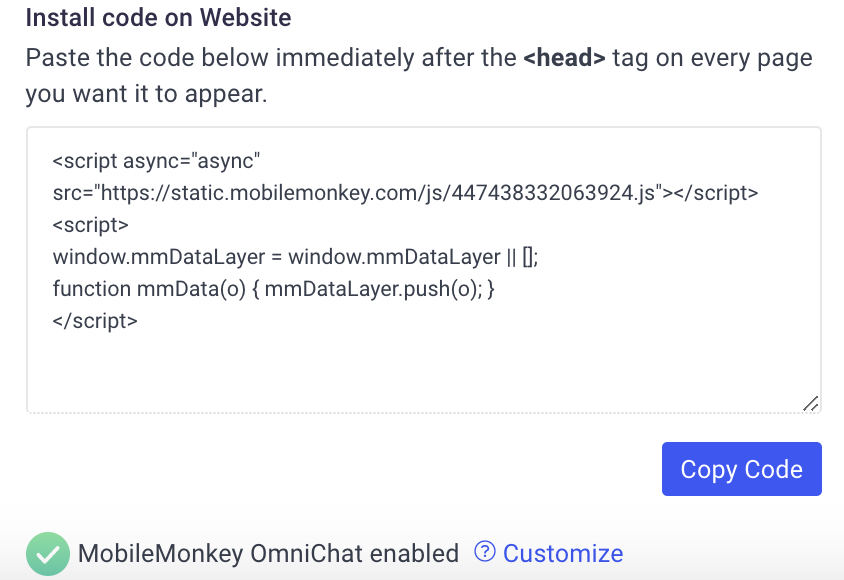Click the bold head tag text

point(564,58)
